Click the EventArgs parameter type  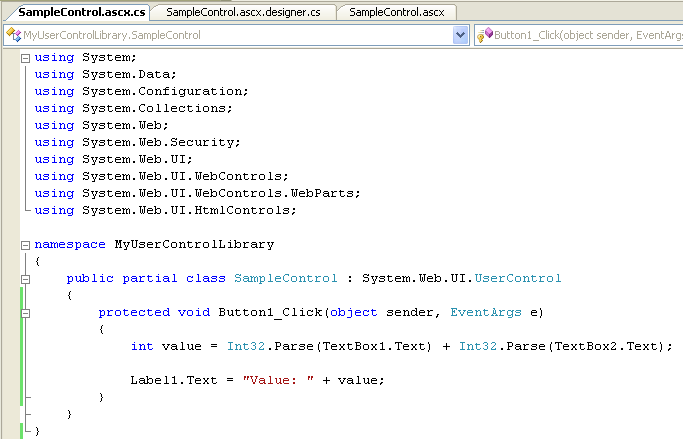pos(486,312)
